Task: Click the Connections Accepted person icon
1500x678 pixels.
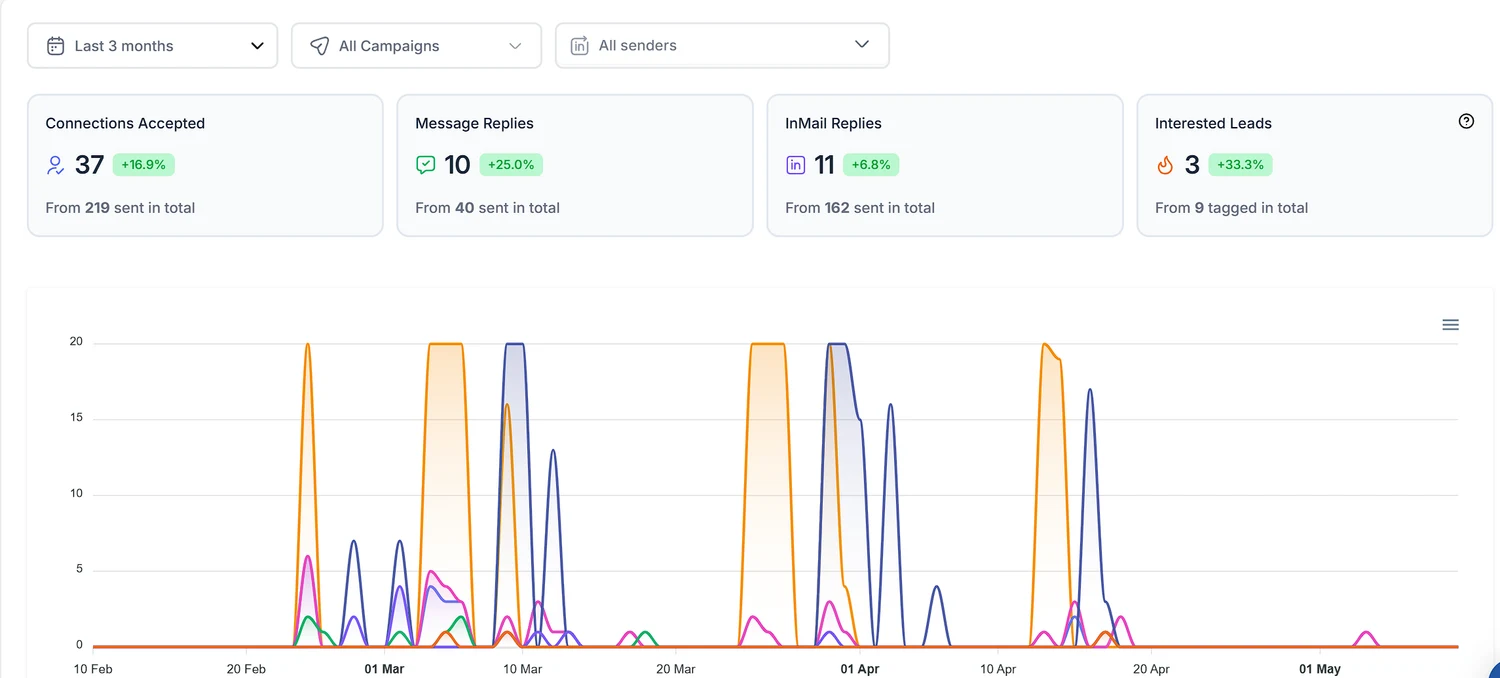Action: pyautogui.click(x=56, y=165)
